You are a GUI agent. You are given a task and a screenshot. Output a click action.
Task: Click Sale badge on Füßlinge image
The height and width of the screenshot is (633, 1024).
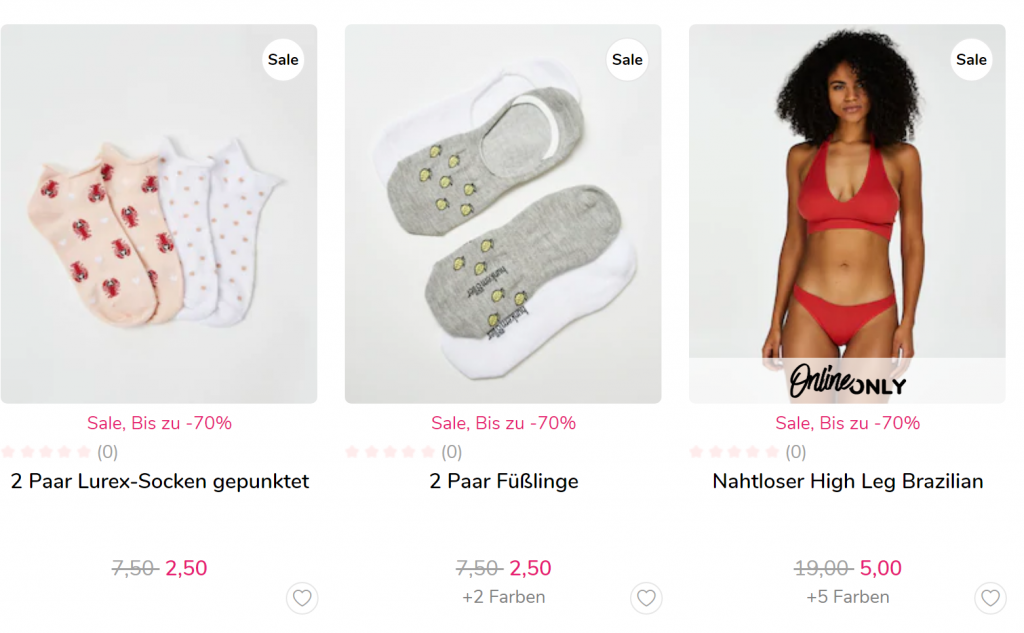click(627, 60)
